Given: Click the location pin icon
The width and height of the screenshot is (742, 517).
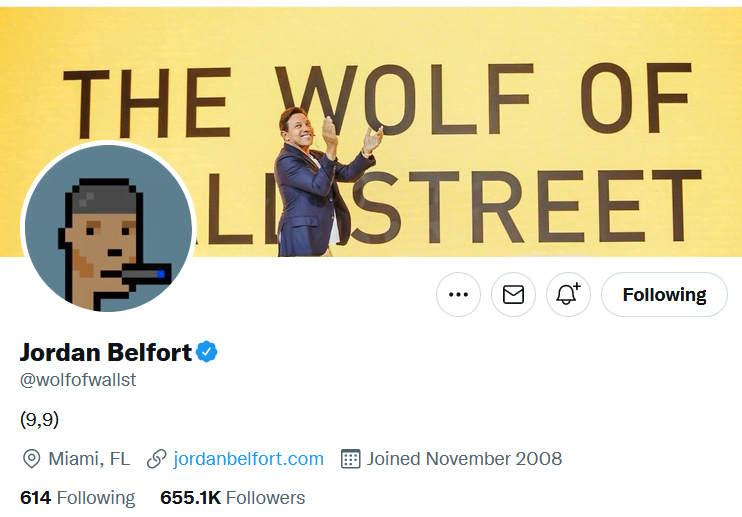Looking at the screenshot, I should click(x=32, y=459).
